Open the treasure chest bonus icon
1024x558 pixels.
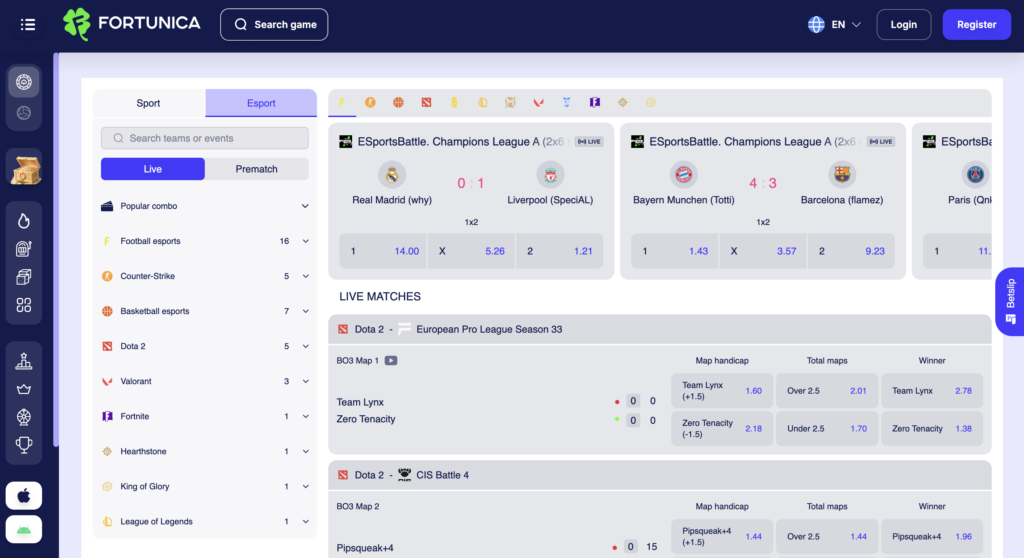(24, 169)
